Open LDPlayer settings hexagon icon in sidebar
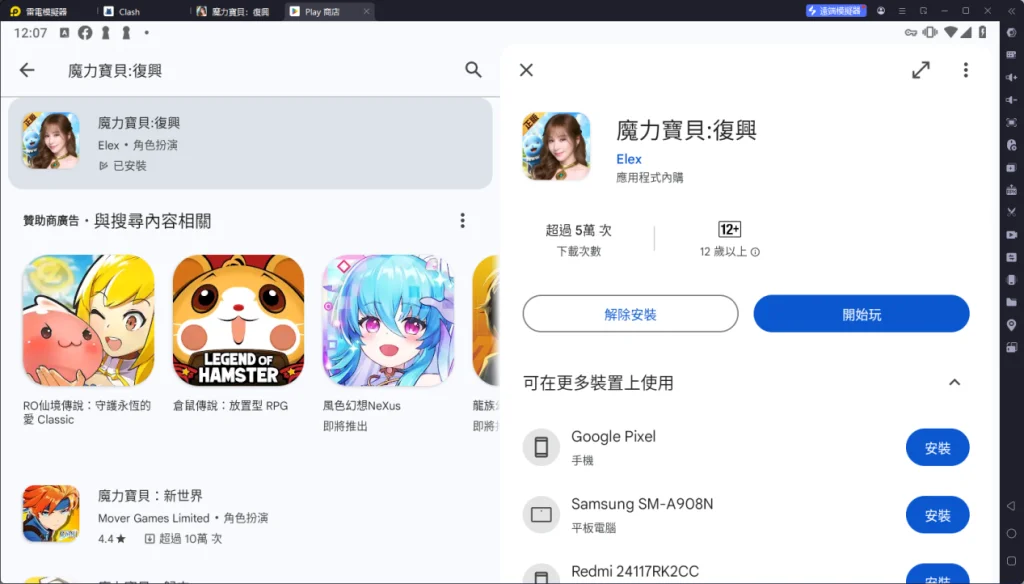1024x584 pixels. (1012, 33)
